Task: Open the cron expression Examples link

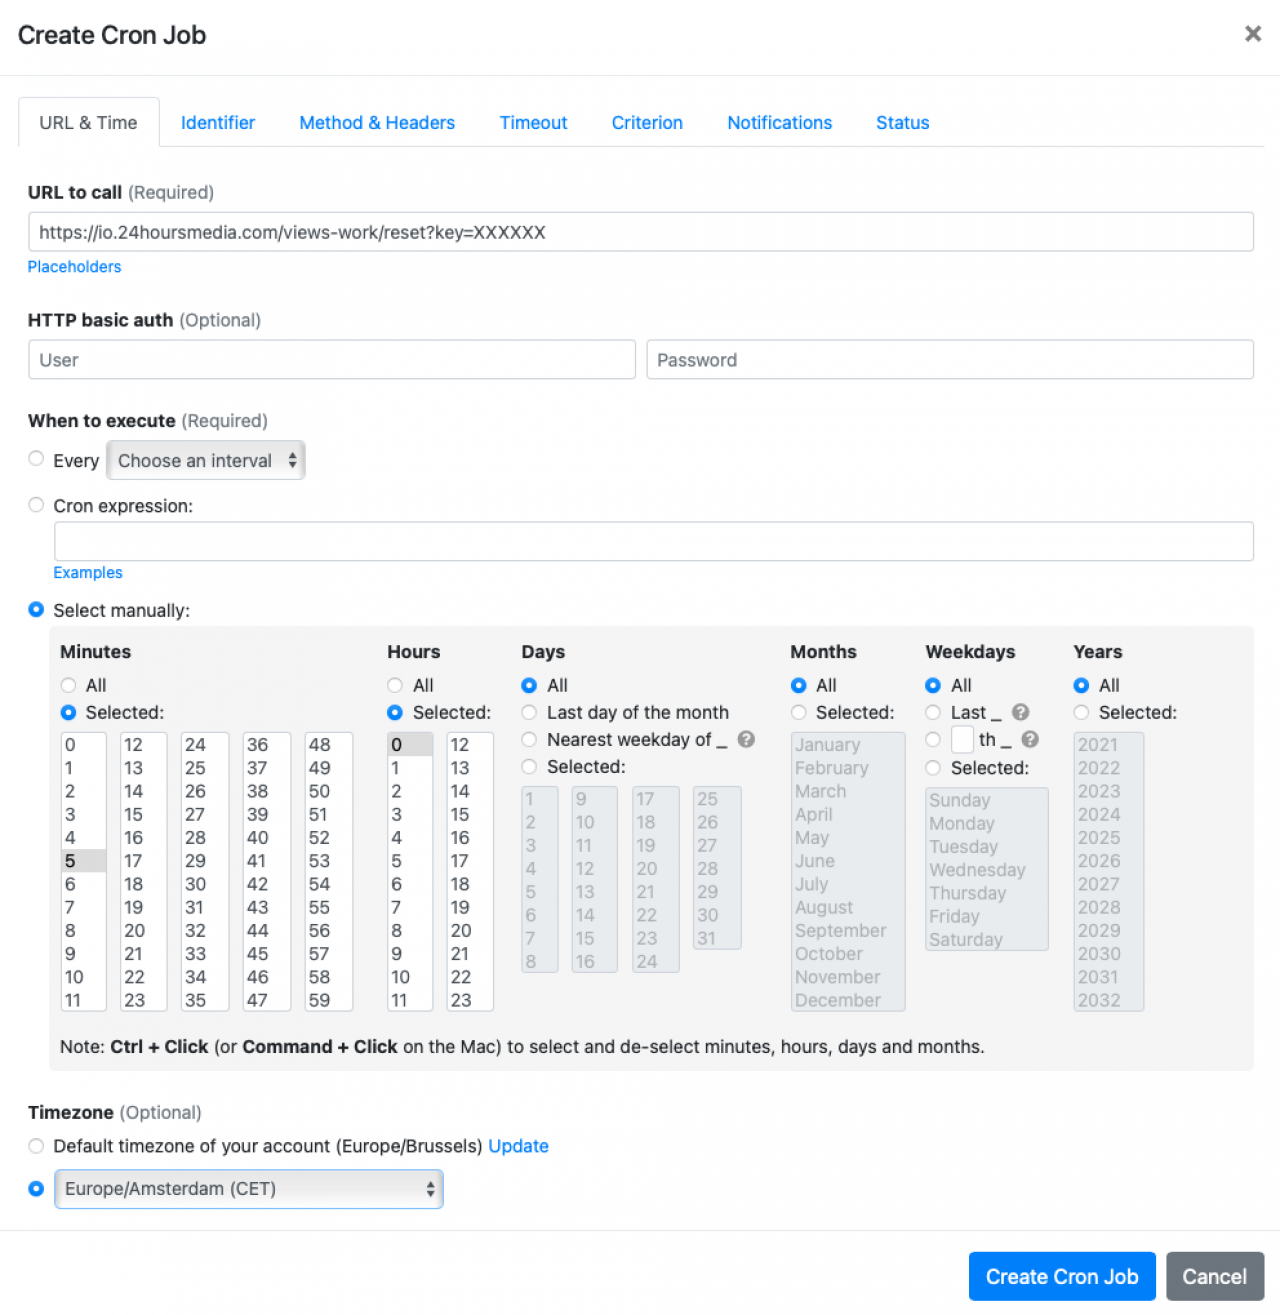Action: tap(88, 572)
